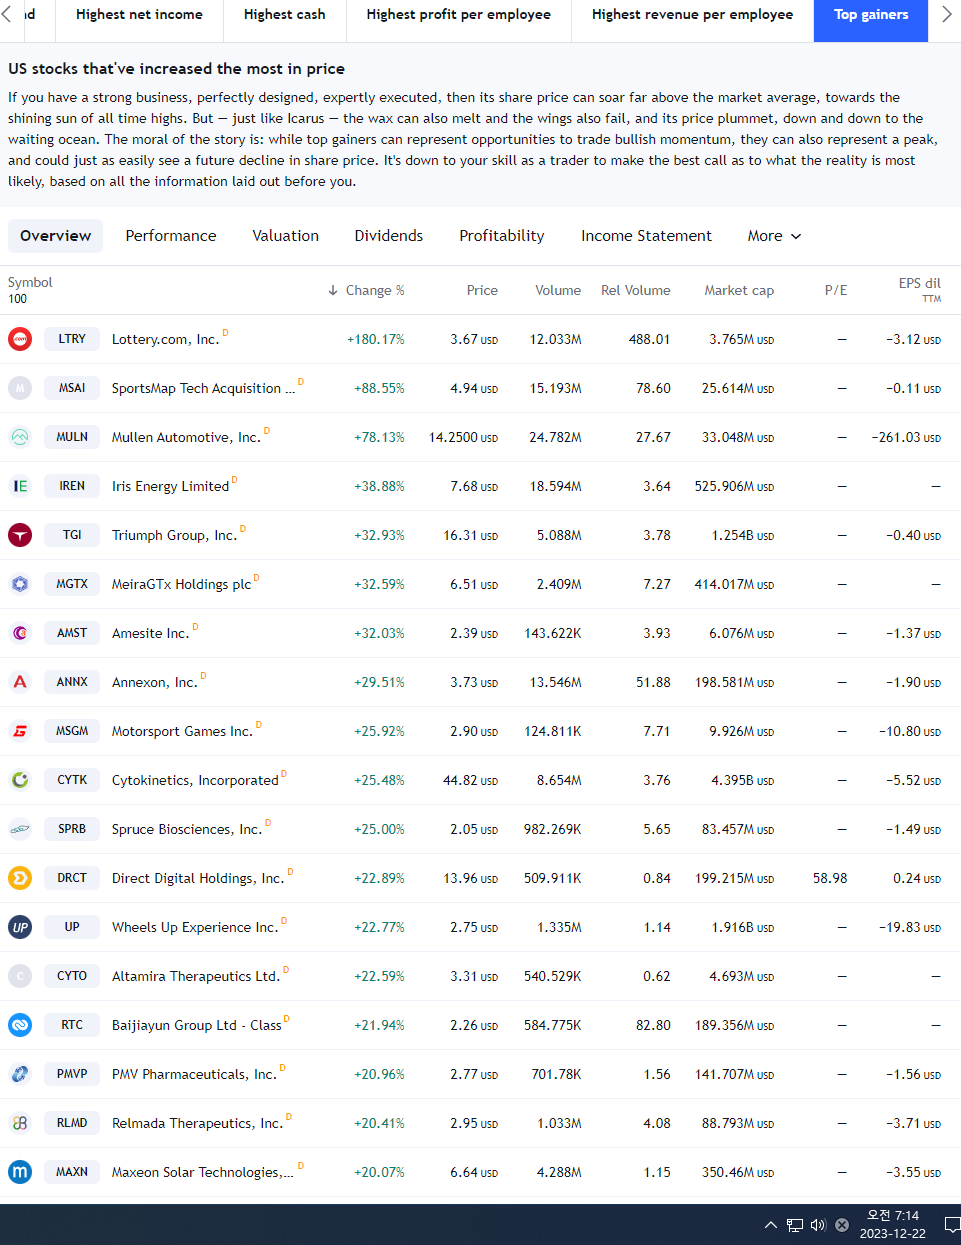Sort by Market cap column header

[x=739, y=290]
